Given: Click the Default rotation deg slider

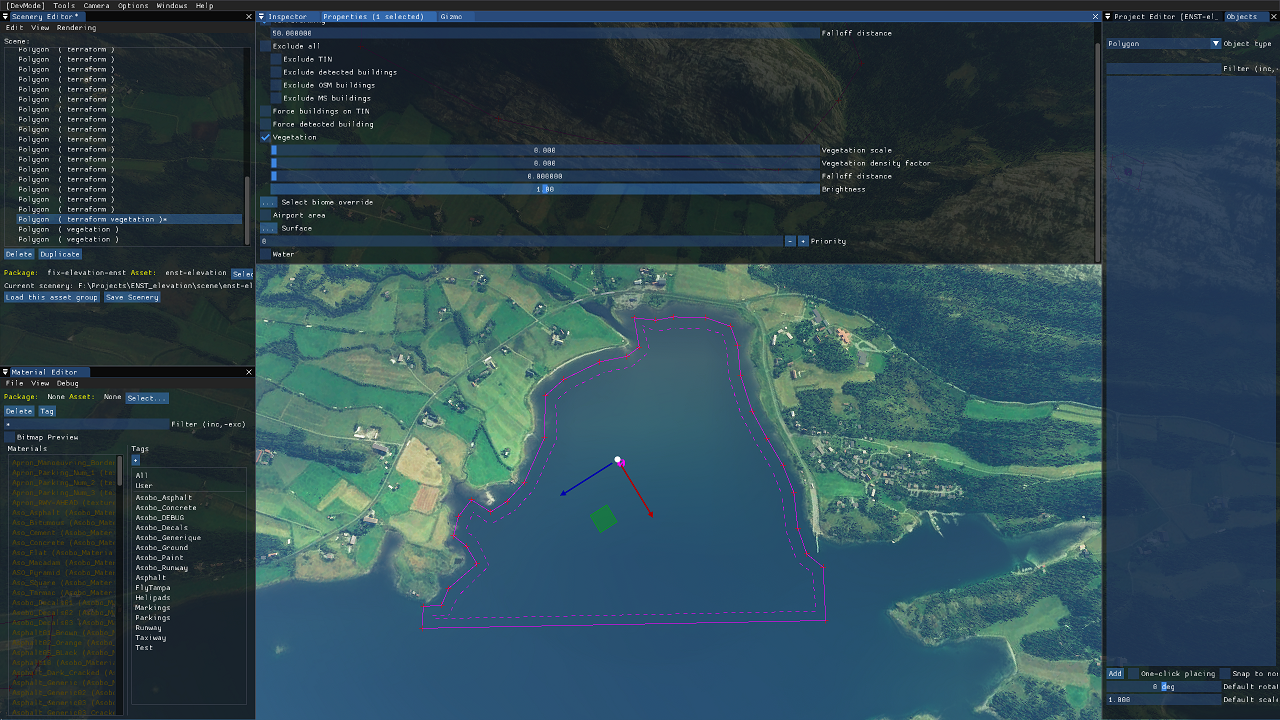Looking at the screenshot, I should 1164,687.
